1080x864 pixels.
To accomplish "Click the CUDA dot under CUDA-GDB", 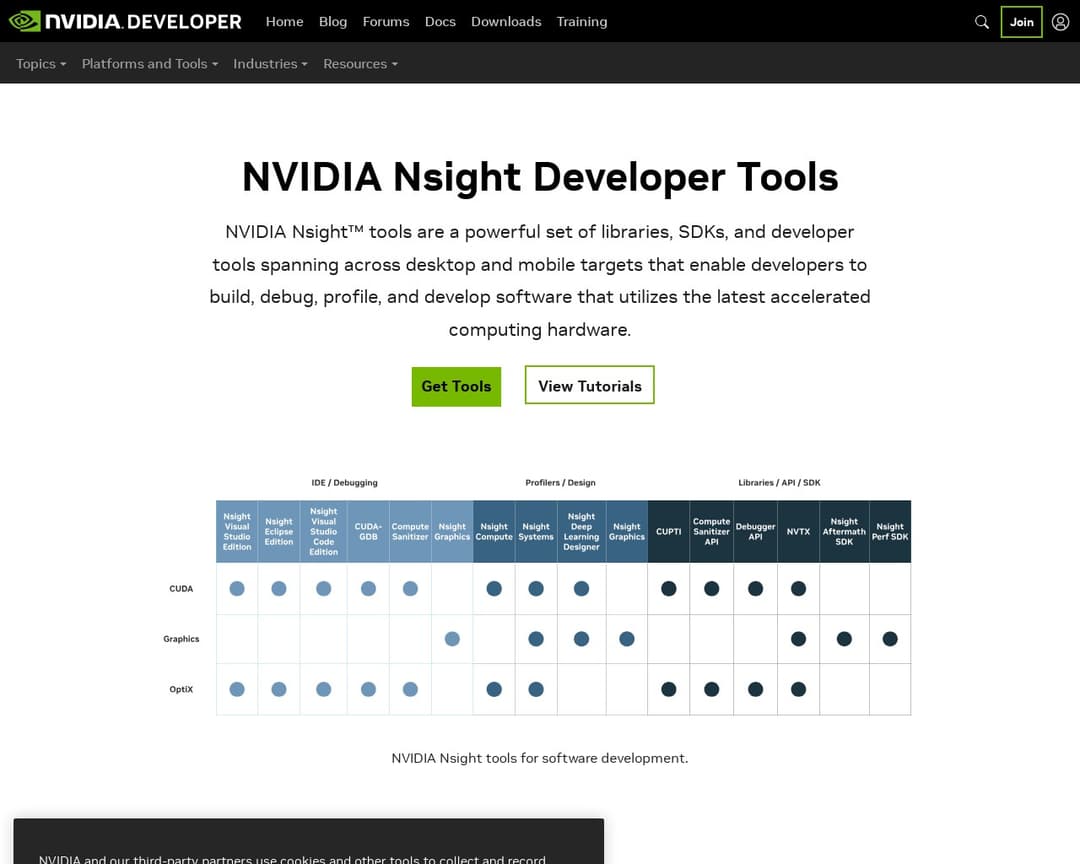I will click(x=368, y=588).
